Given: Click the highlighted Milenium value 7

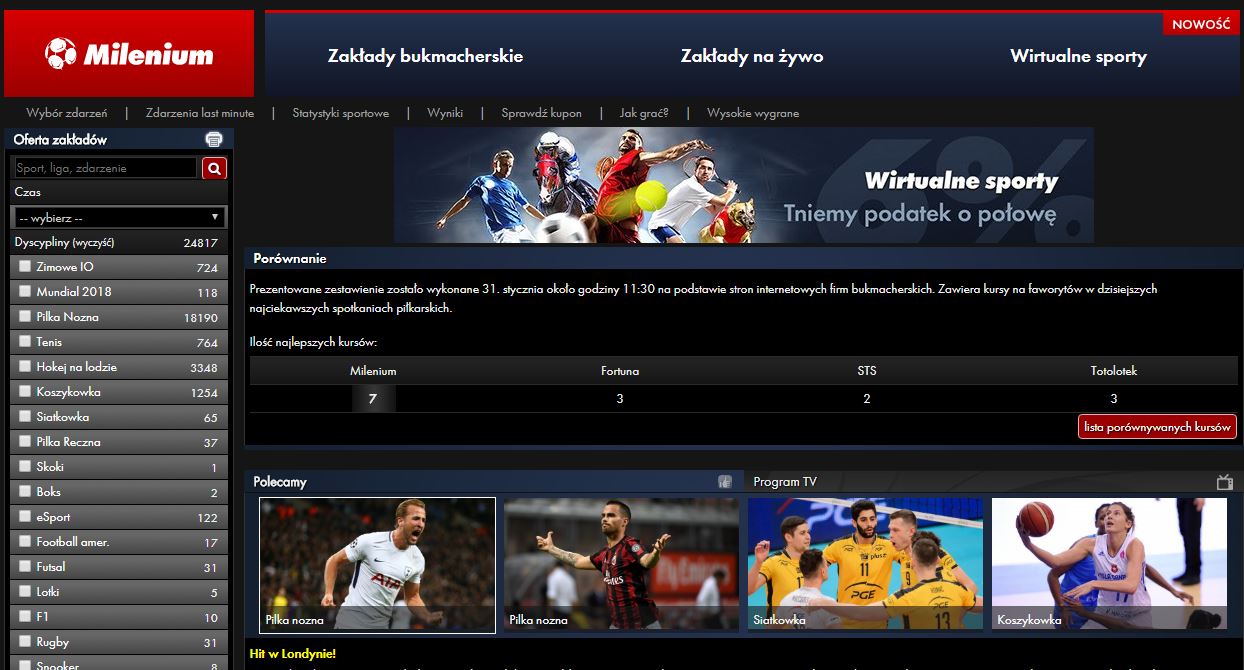Looking at the screenshot, I should 373,399.
